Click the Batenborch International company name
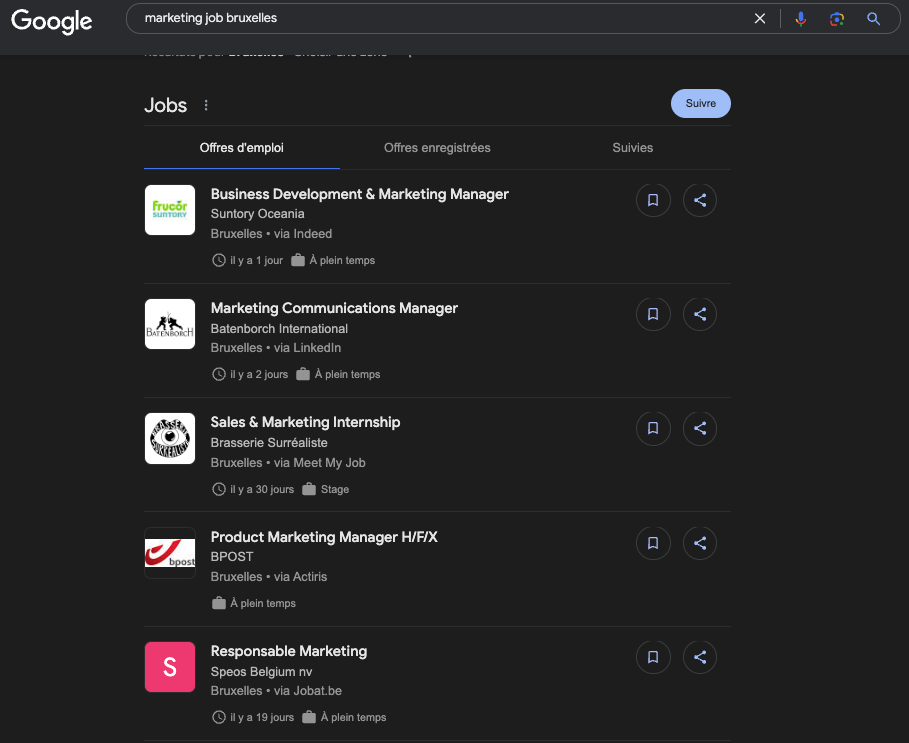Screen dimensions: 909x743 click(x=279, y=329)
